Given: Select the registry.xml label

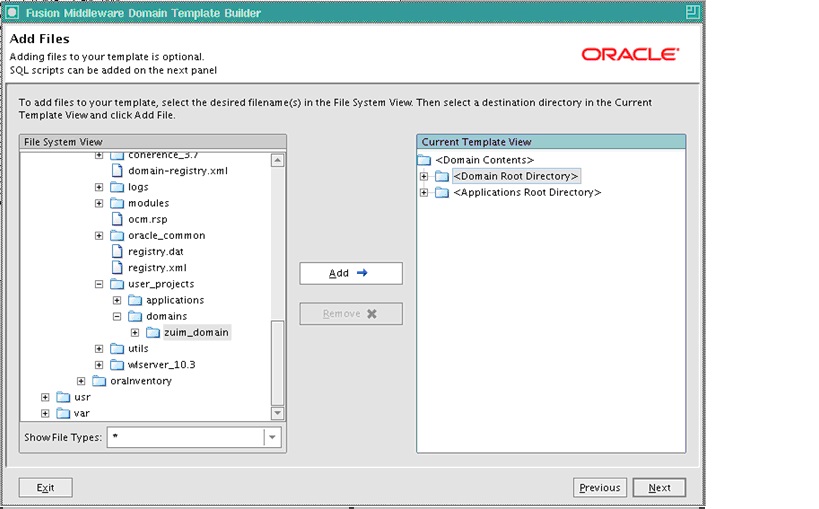Looking at the screenshot, I should click(x=157, y=268).
